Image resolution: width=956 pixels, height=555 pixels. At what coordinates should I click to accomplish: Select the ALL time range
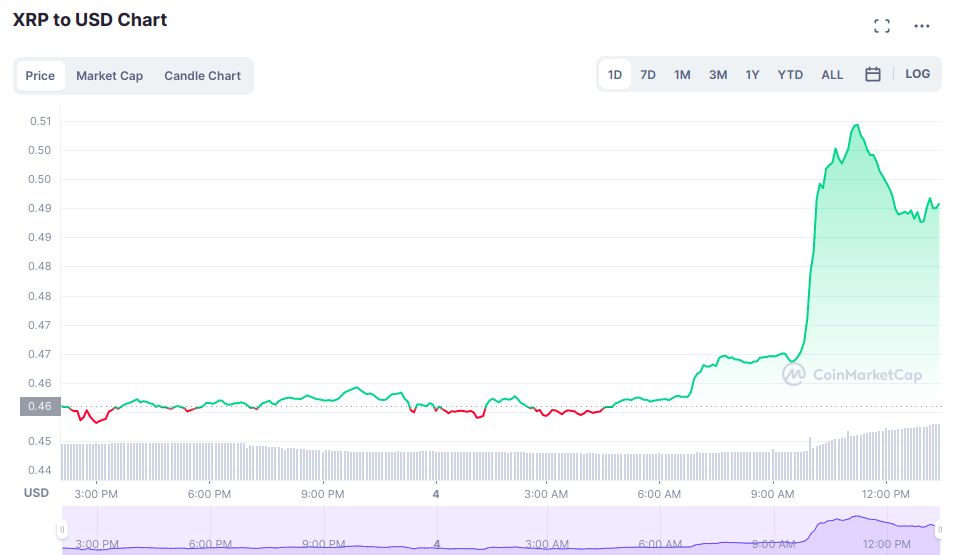pos(832,74)
